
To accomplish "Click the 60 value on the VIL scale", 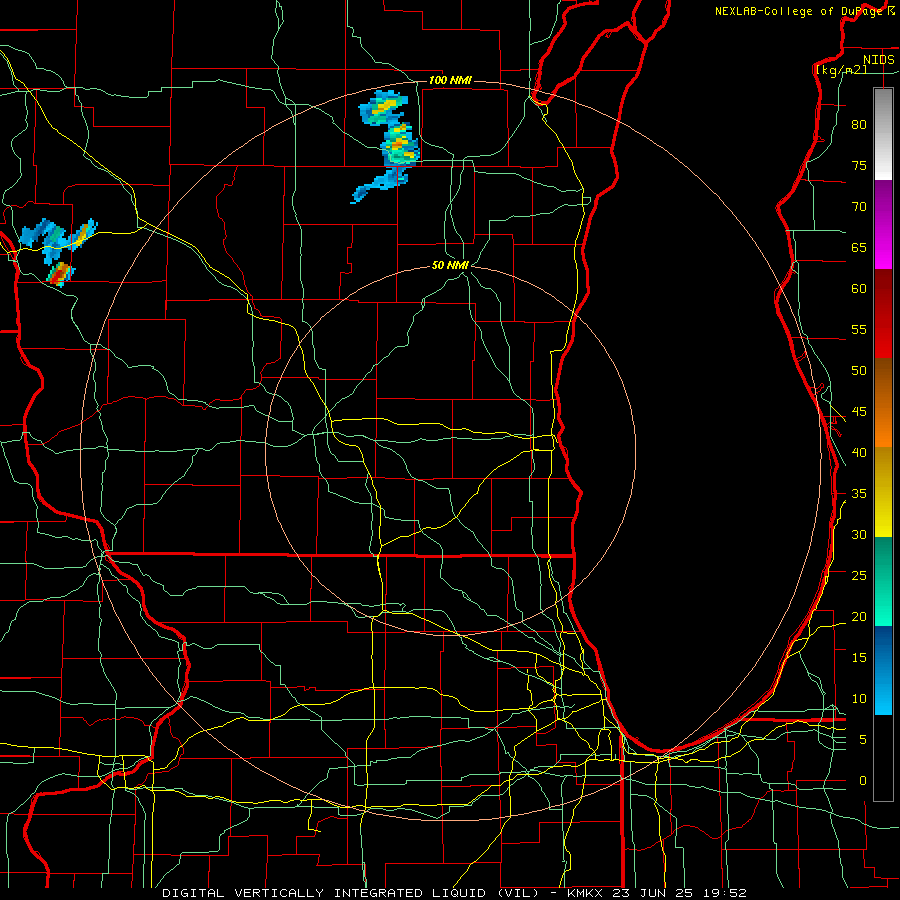I will click(x=859, y=289).
